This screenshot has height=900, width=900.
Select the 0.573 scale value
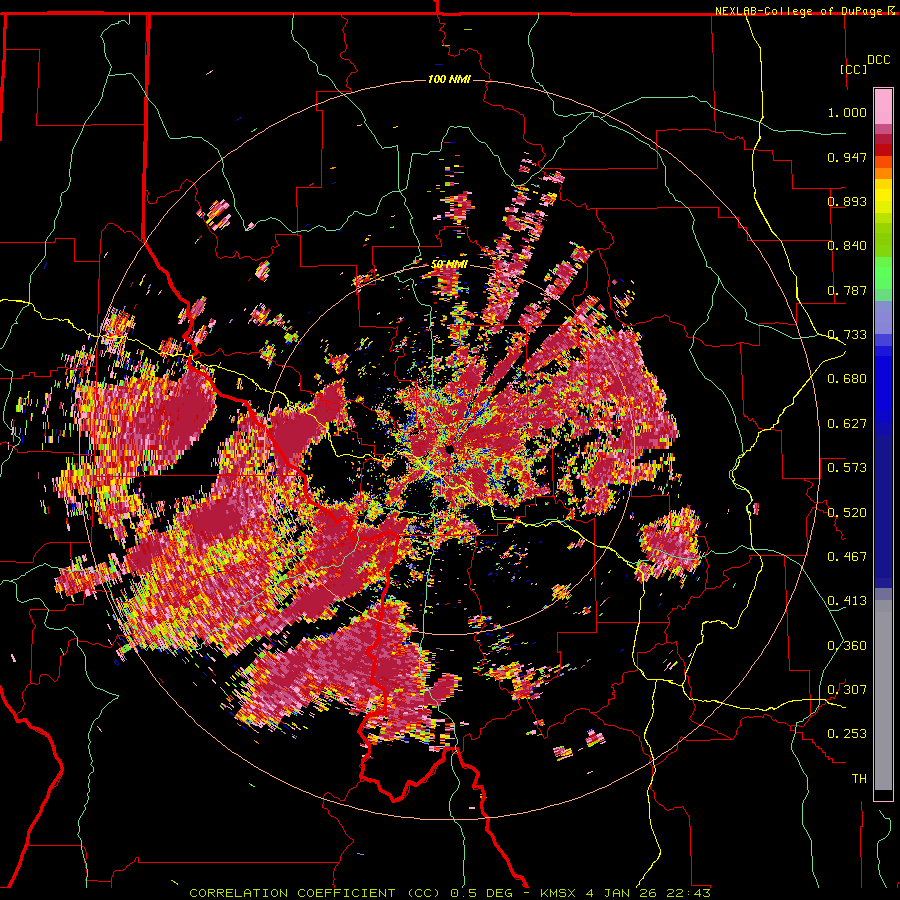click(x=847, y=467)
